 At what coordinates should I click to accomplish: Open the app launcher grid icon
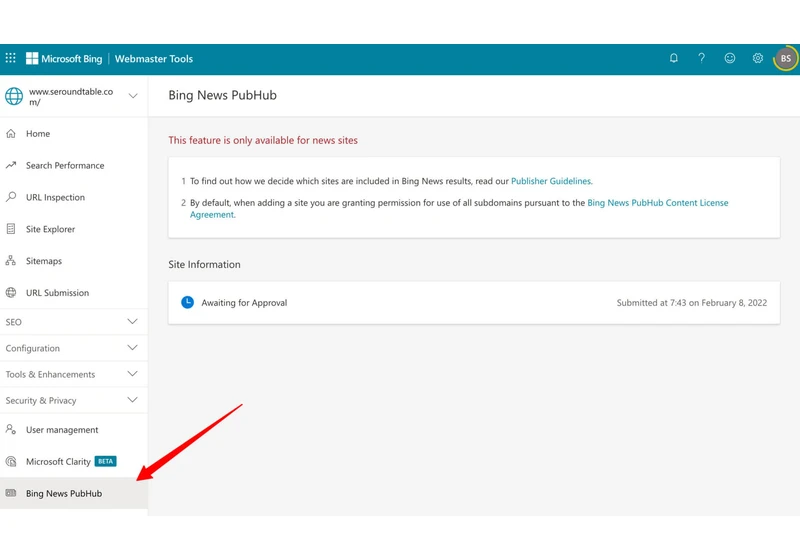click(x=10, y=58)
